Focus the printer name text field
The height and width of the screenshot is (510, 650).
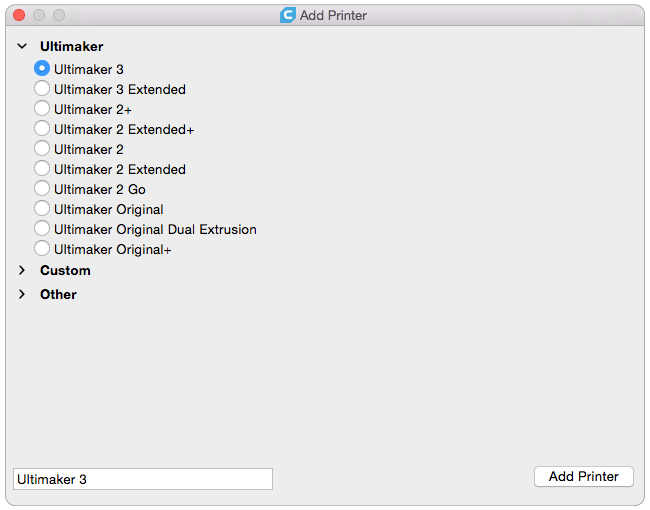143,479
